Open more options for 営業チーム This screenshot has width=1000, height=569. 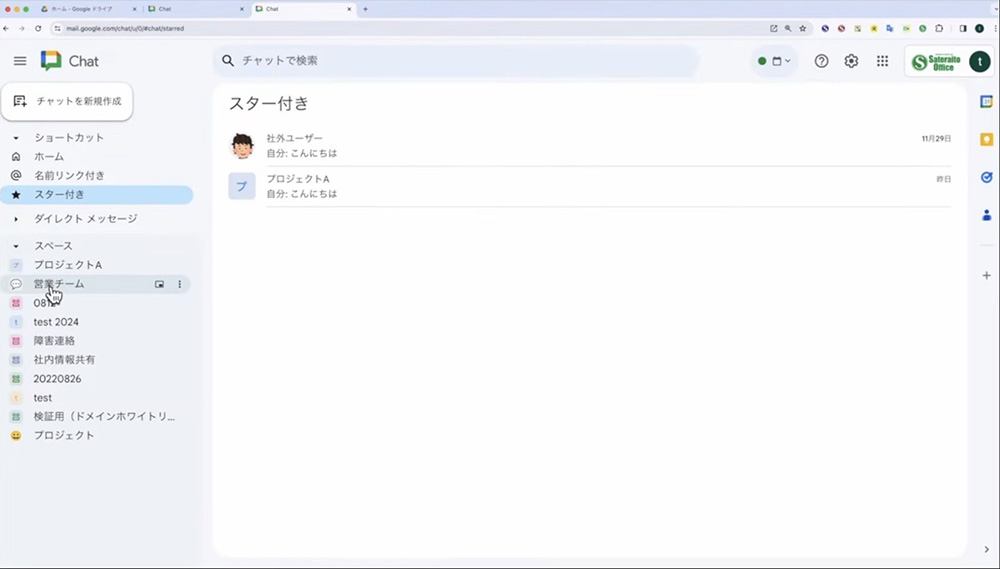pos(179,284)
